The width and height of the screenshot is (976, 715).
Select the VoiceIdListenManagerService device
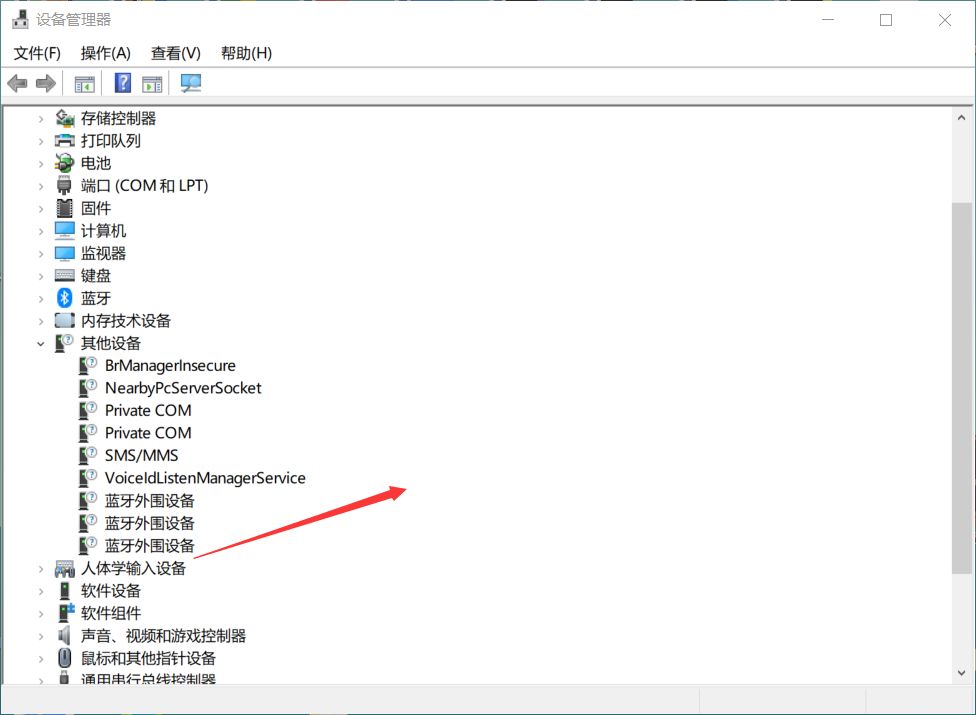point(205,478)
